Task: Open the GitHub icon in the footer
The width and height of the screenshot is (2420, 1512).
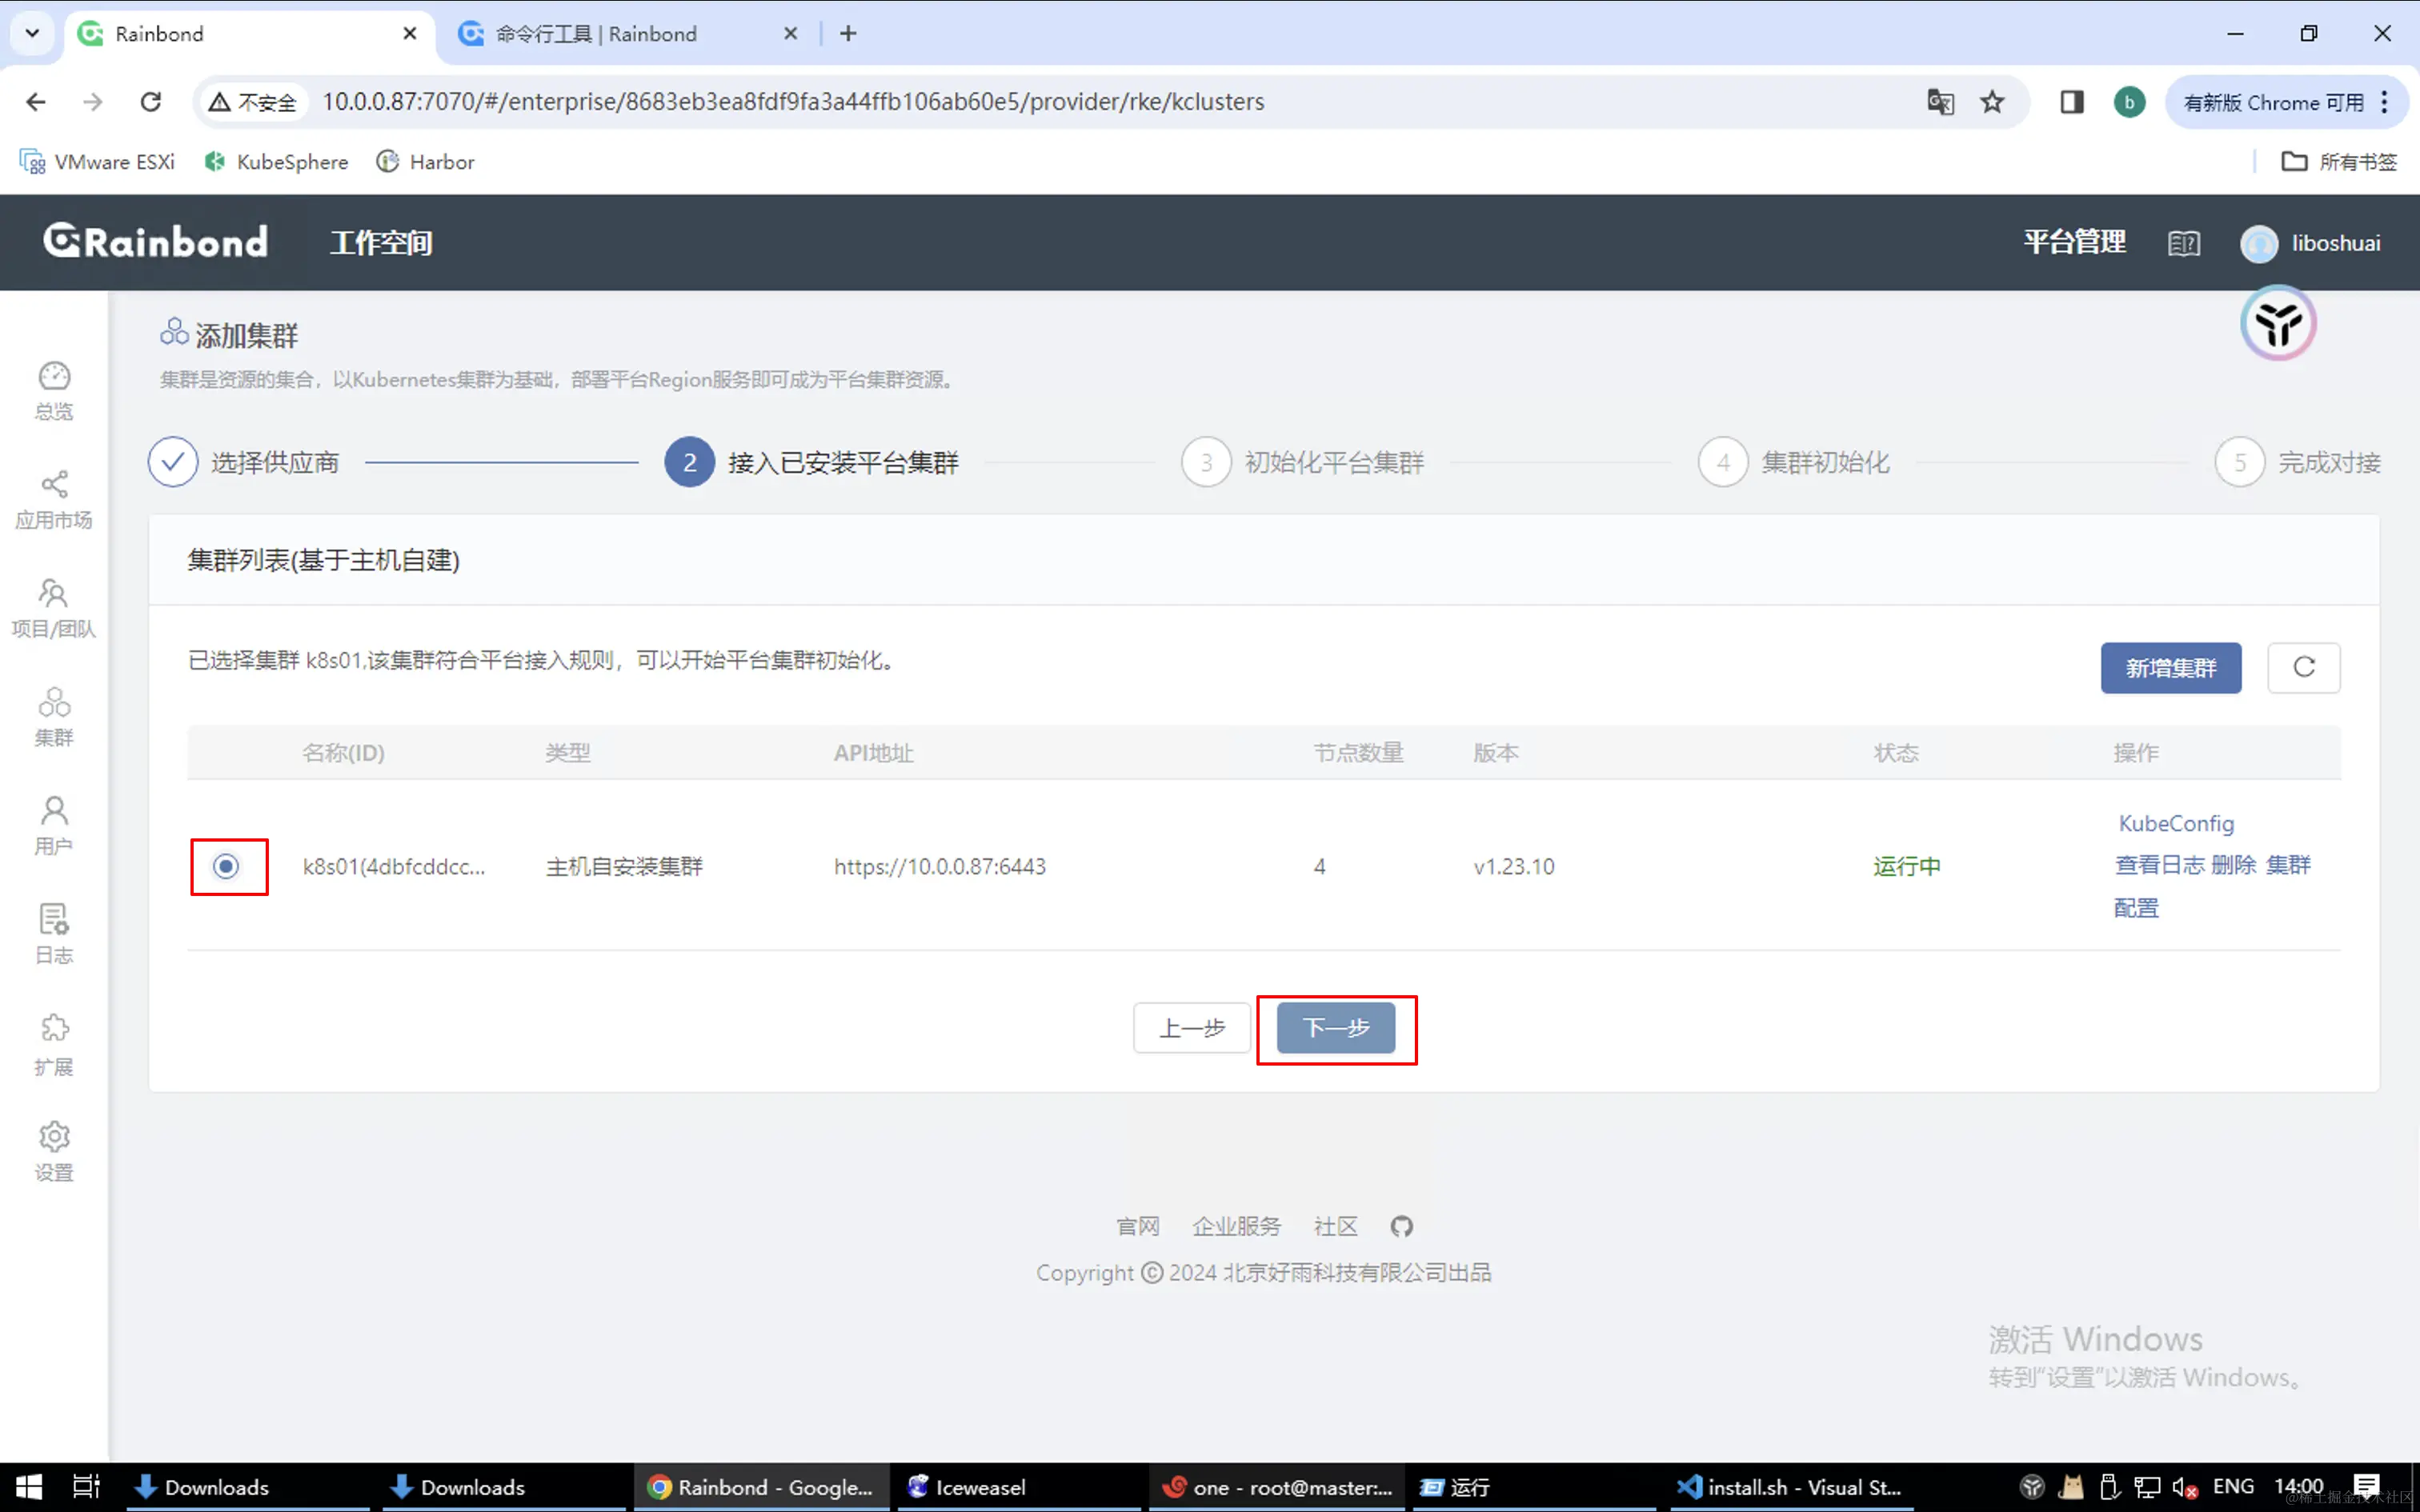Action: pos(1400,1226)
